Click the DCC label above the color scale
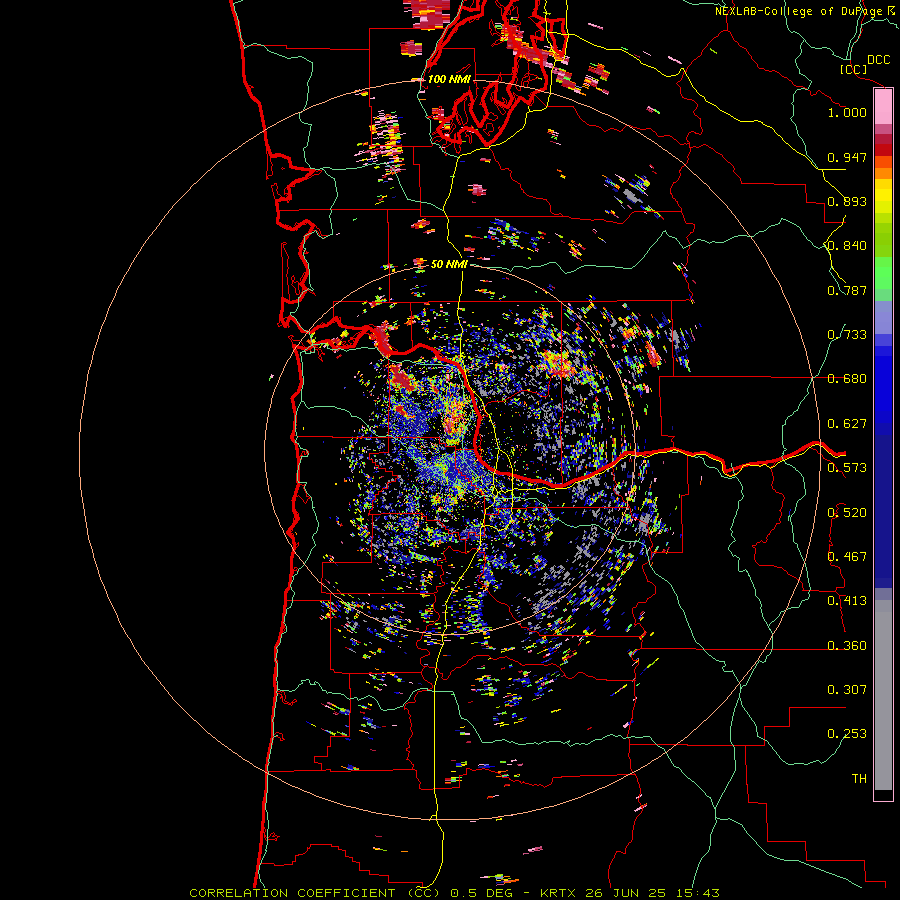Screen dimensions: 900x900 pos(878,60)
